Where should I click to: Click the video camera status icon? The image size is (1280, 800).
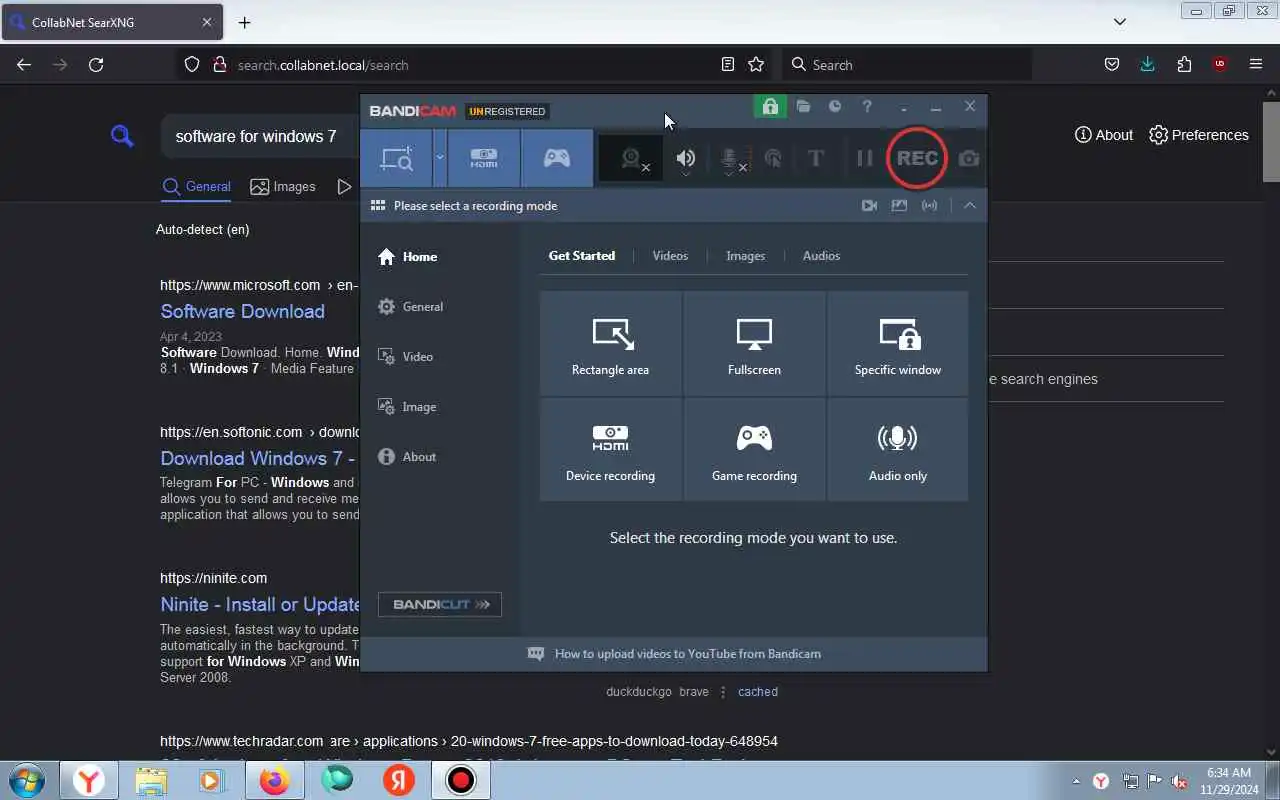point(869,205)
